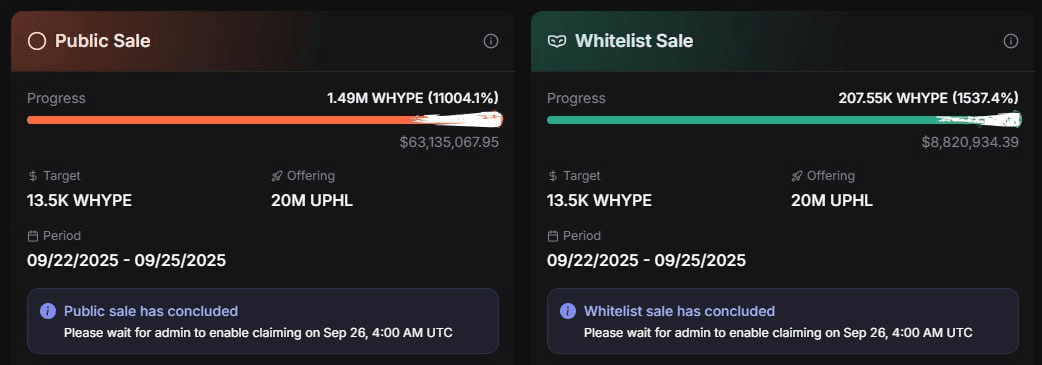Select the circle icon beside Public Sale
The width and height of the screenshot is (1042, 365).
click(37, 41)
